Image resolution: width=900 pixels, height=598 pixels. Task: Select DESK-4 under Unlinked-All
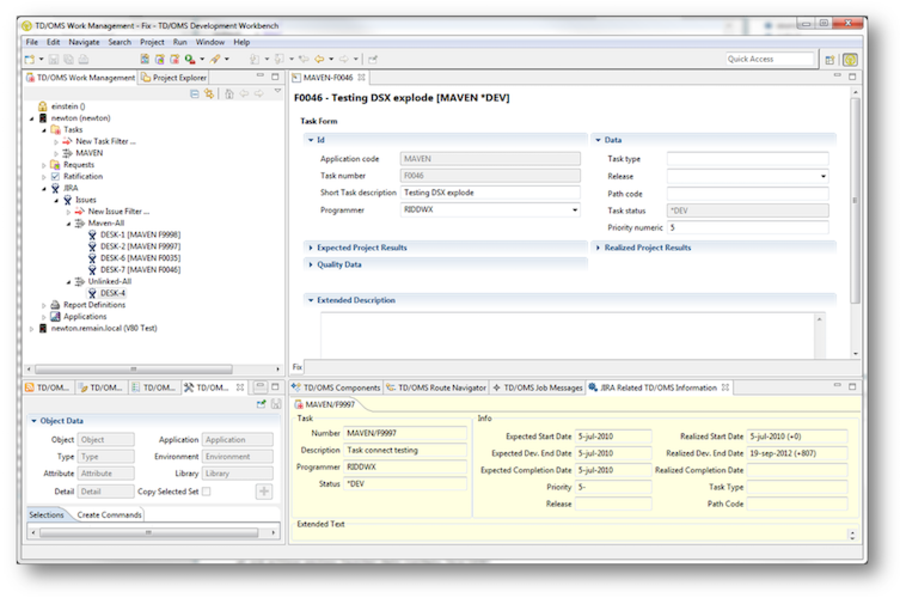pos(112,293)
